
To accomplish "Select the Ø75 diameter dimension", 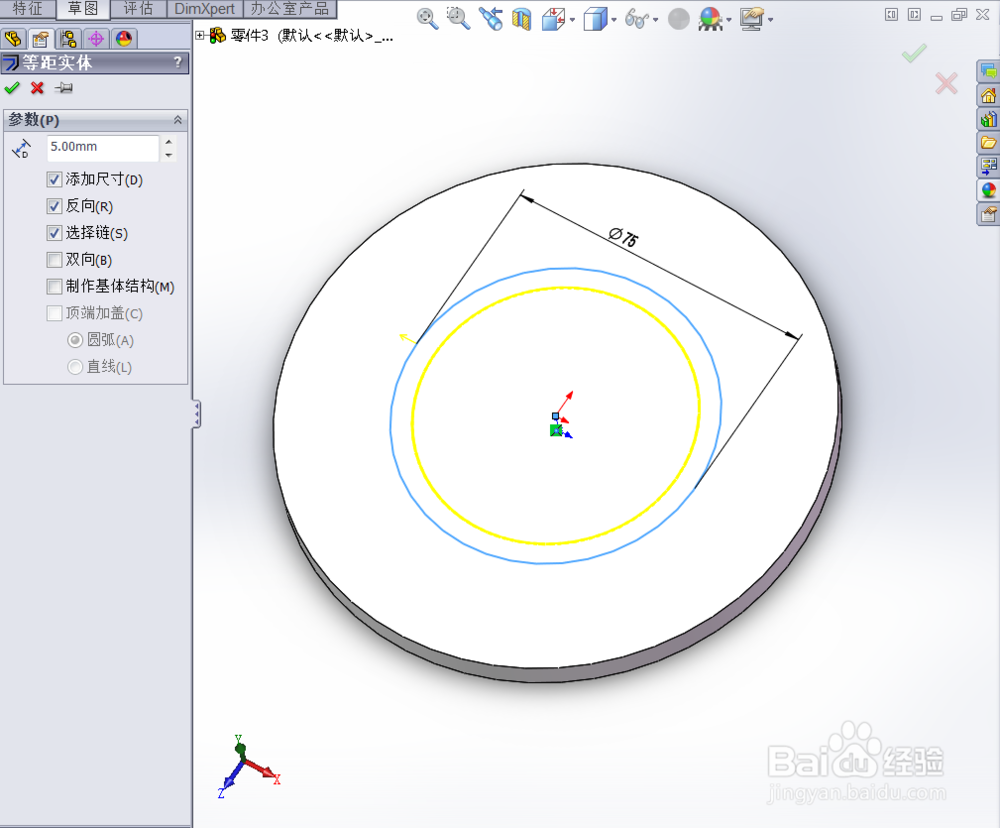I will click(x=623, y=238).
